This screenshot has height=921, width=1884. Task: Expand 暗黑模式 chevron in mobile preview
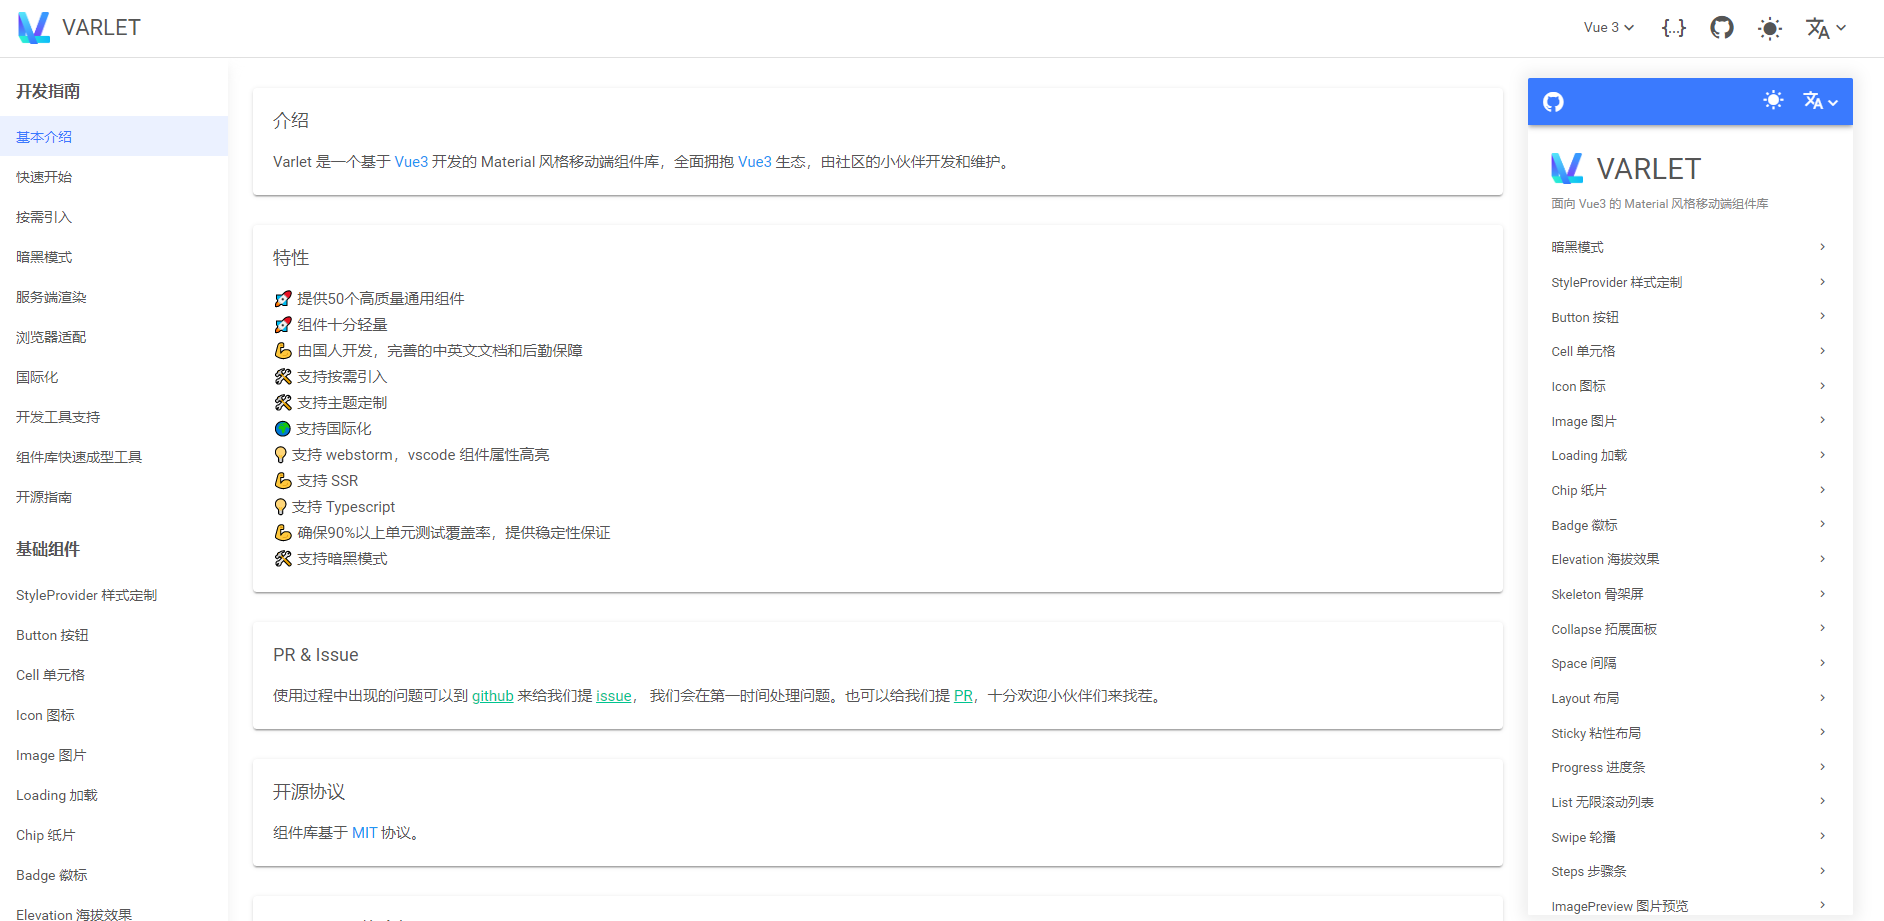coord(1822,247)
